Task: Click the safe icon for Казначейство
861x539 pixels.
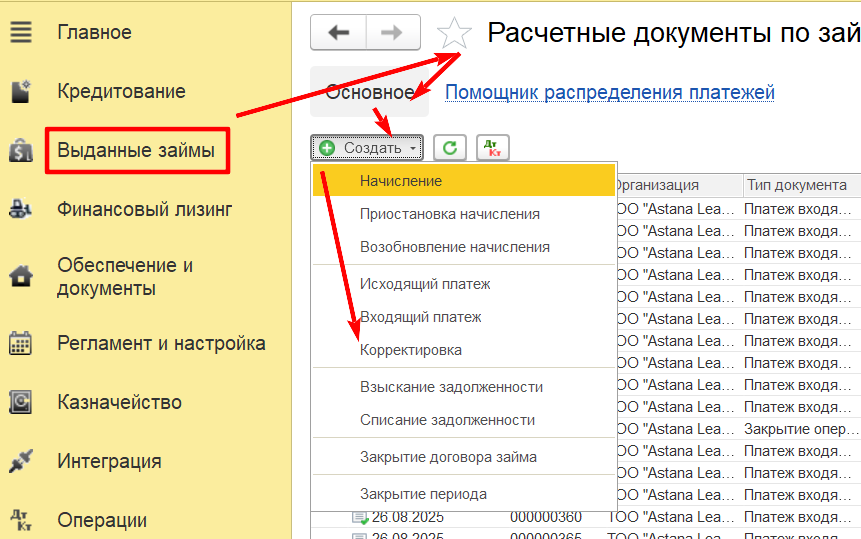Action: point(21,402)
